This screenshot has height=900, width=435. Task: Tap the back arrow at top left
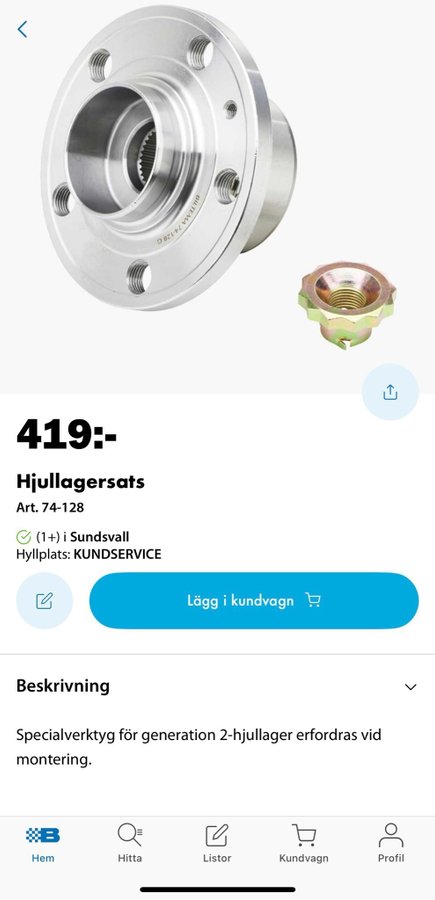pyautogui.click(x=22, y=29)
